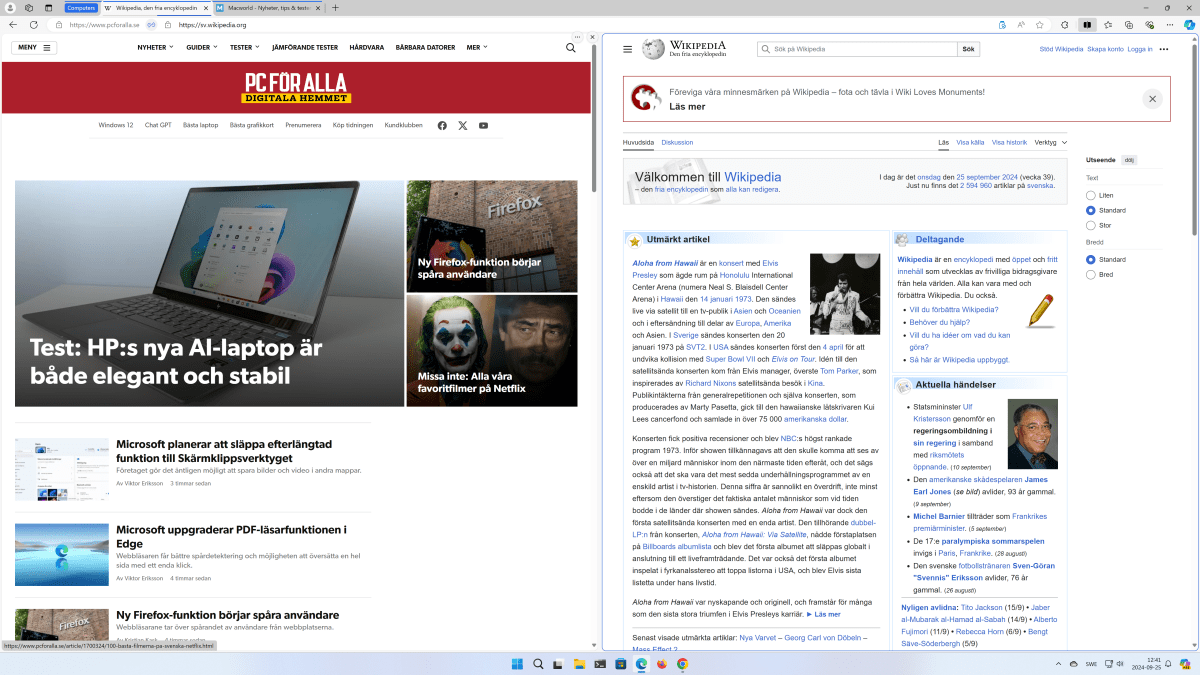Show hidden icons chevron in system tray
Viewport: 1200px width, 675px height.
point(1059,664)
